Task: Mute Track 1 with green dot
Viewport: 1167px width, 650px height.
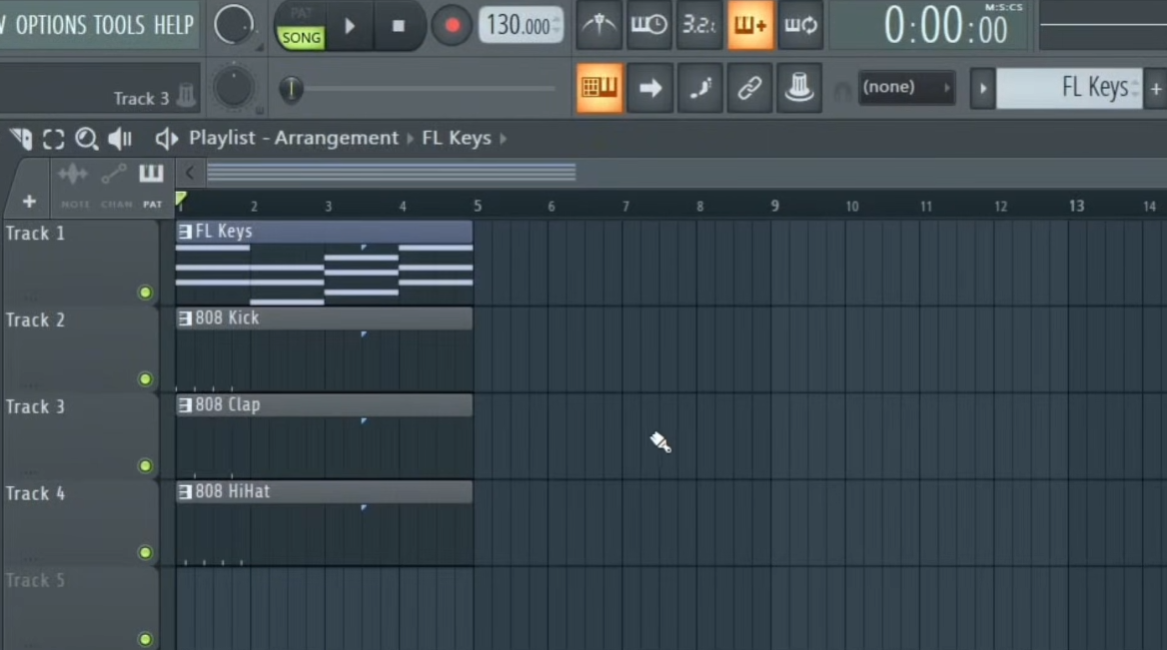Action: 145,293
